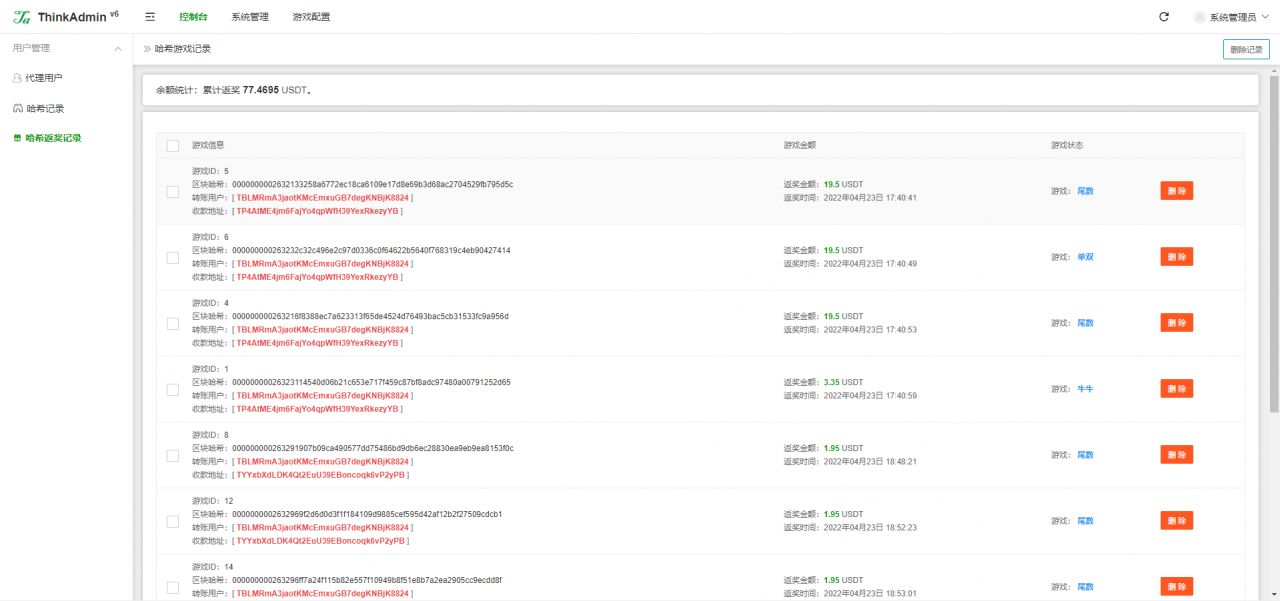Open the 系统管理 top menu
Image resolution: width=1280 pixels, height=601 pixels.
[249, 17]
